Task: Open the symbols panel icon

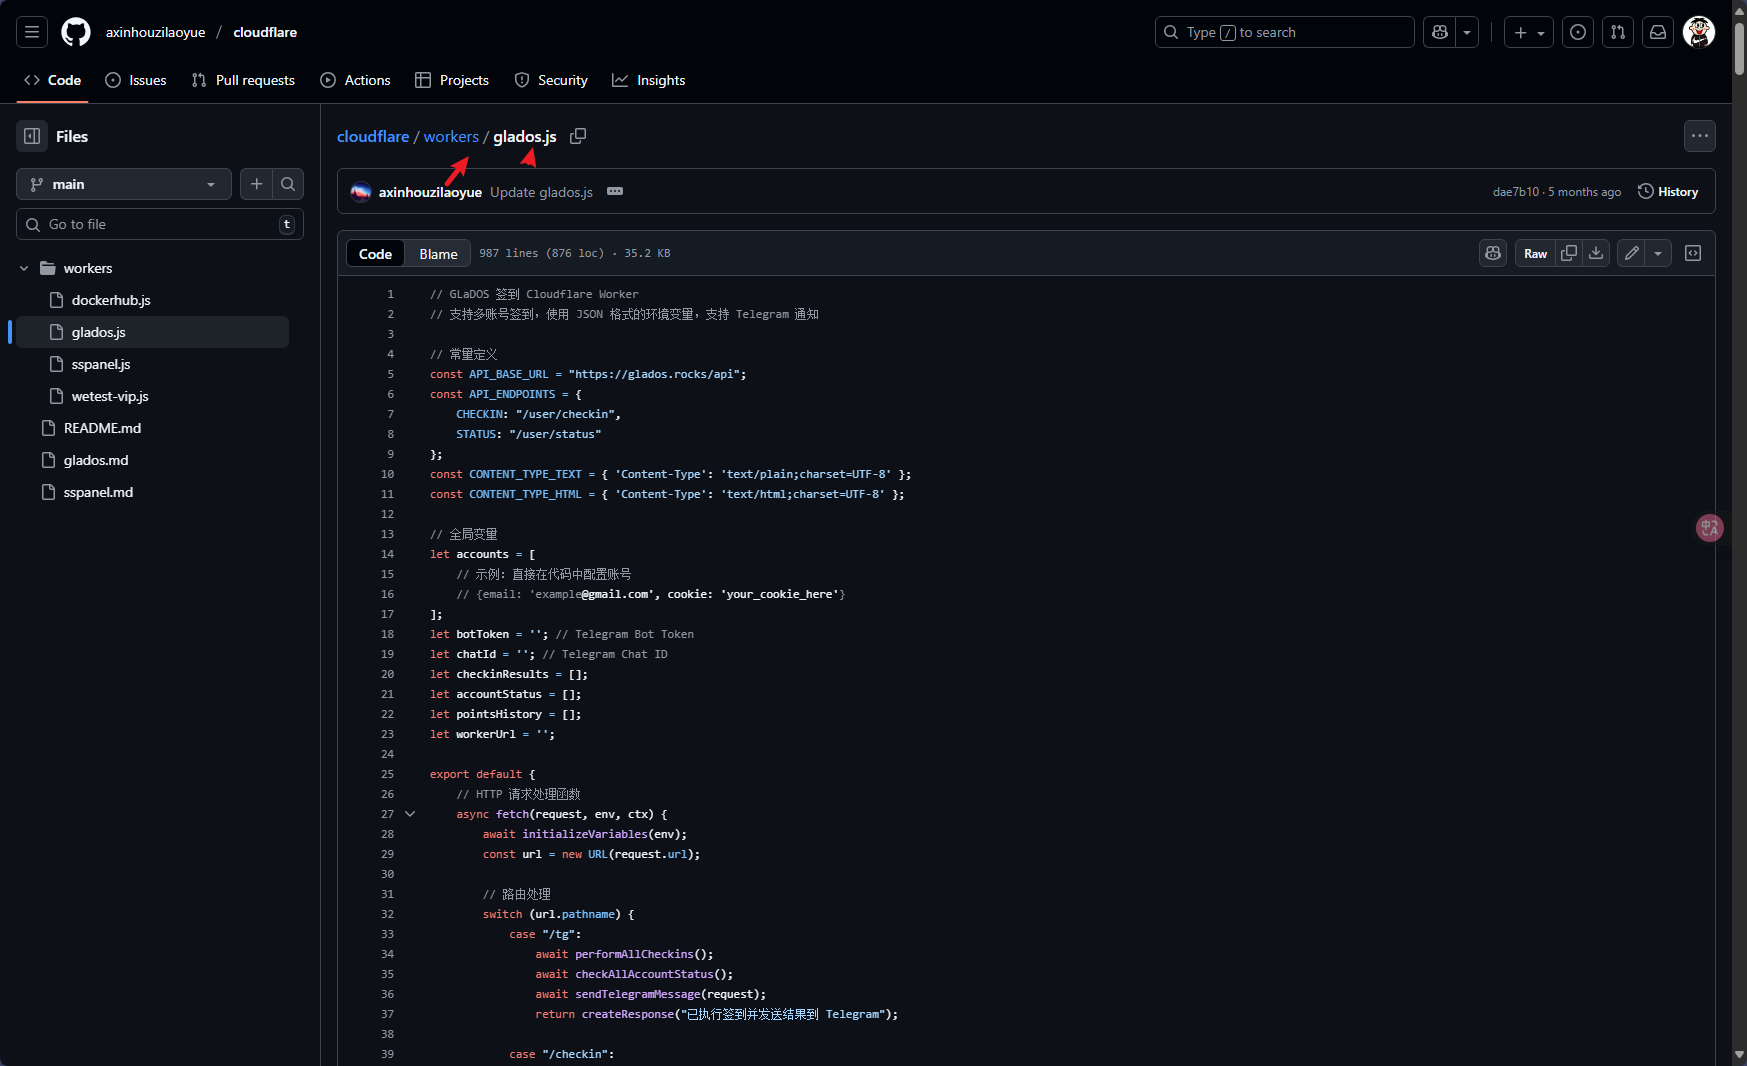Action: coord(1693,253)
